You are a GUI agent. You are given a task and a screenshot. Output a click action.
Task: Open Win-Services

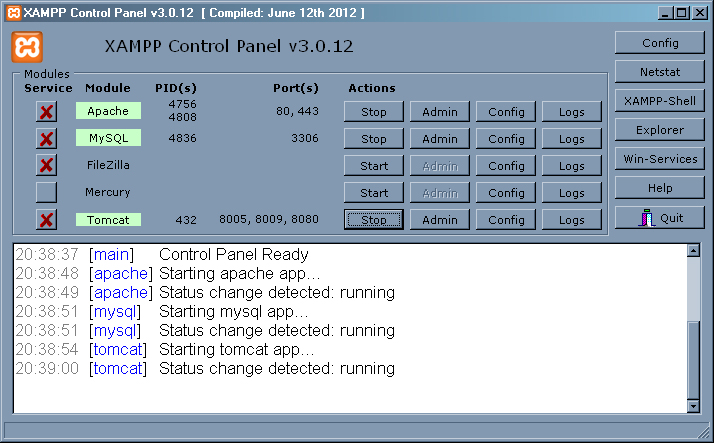tap(660, 159)
